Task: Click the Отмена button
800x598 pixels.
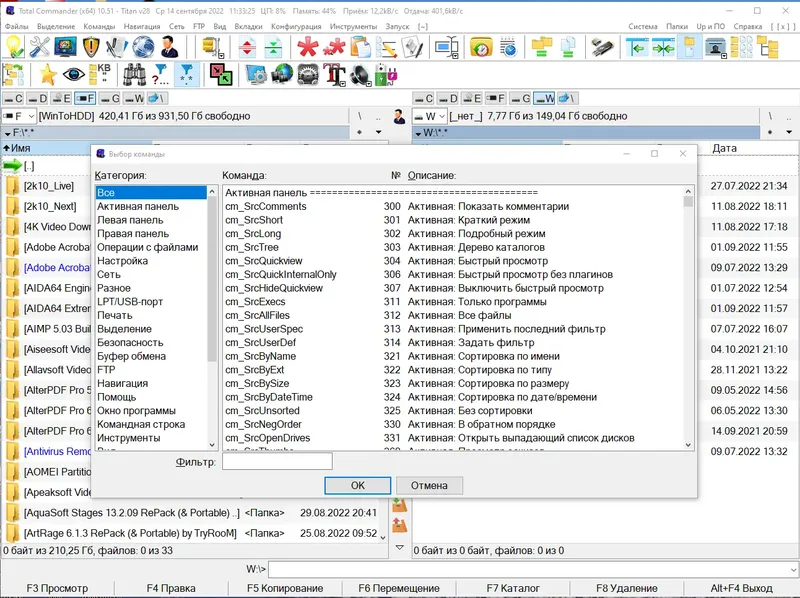Action: tap(429, 485)
